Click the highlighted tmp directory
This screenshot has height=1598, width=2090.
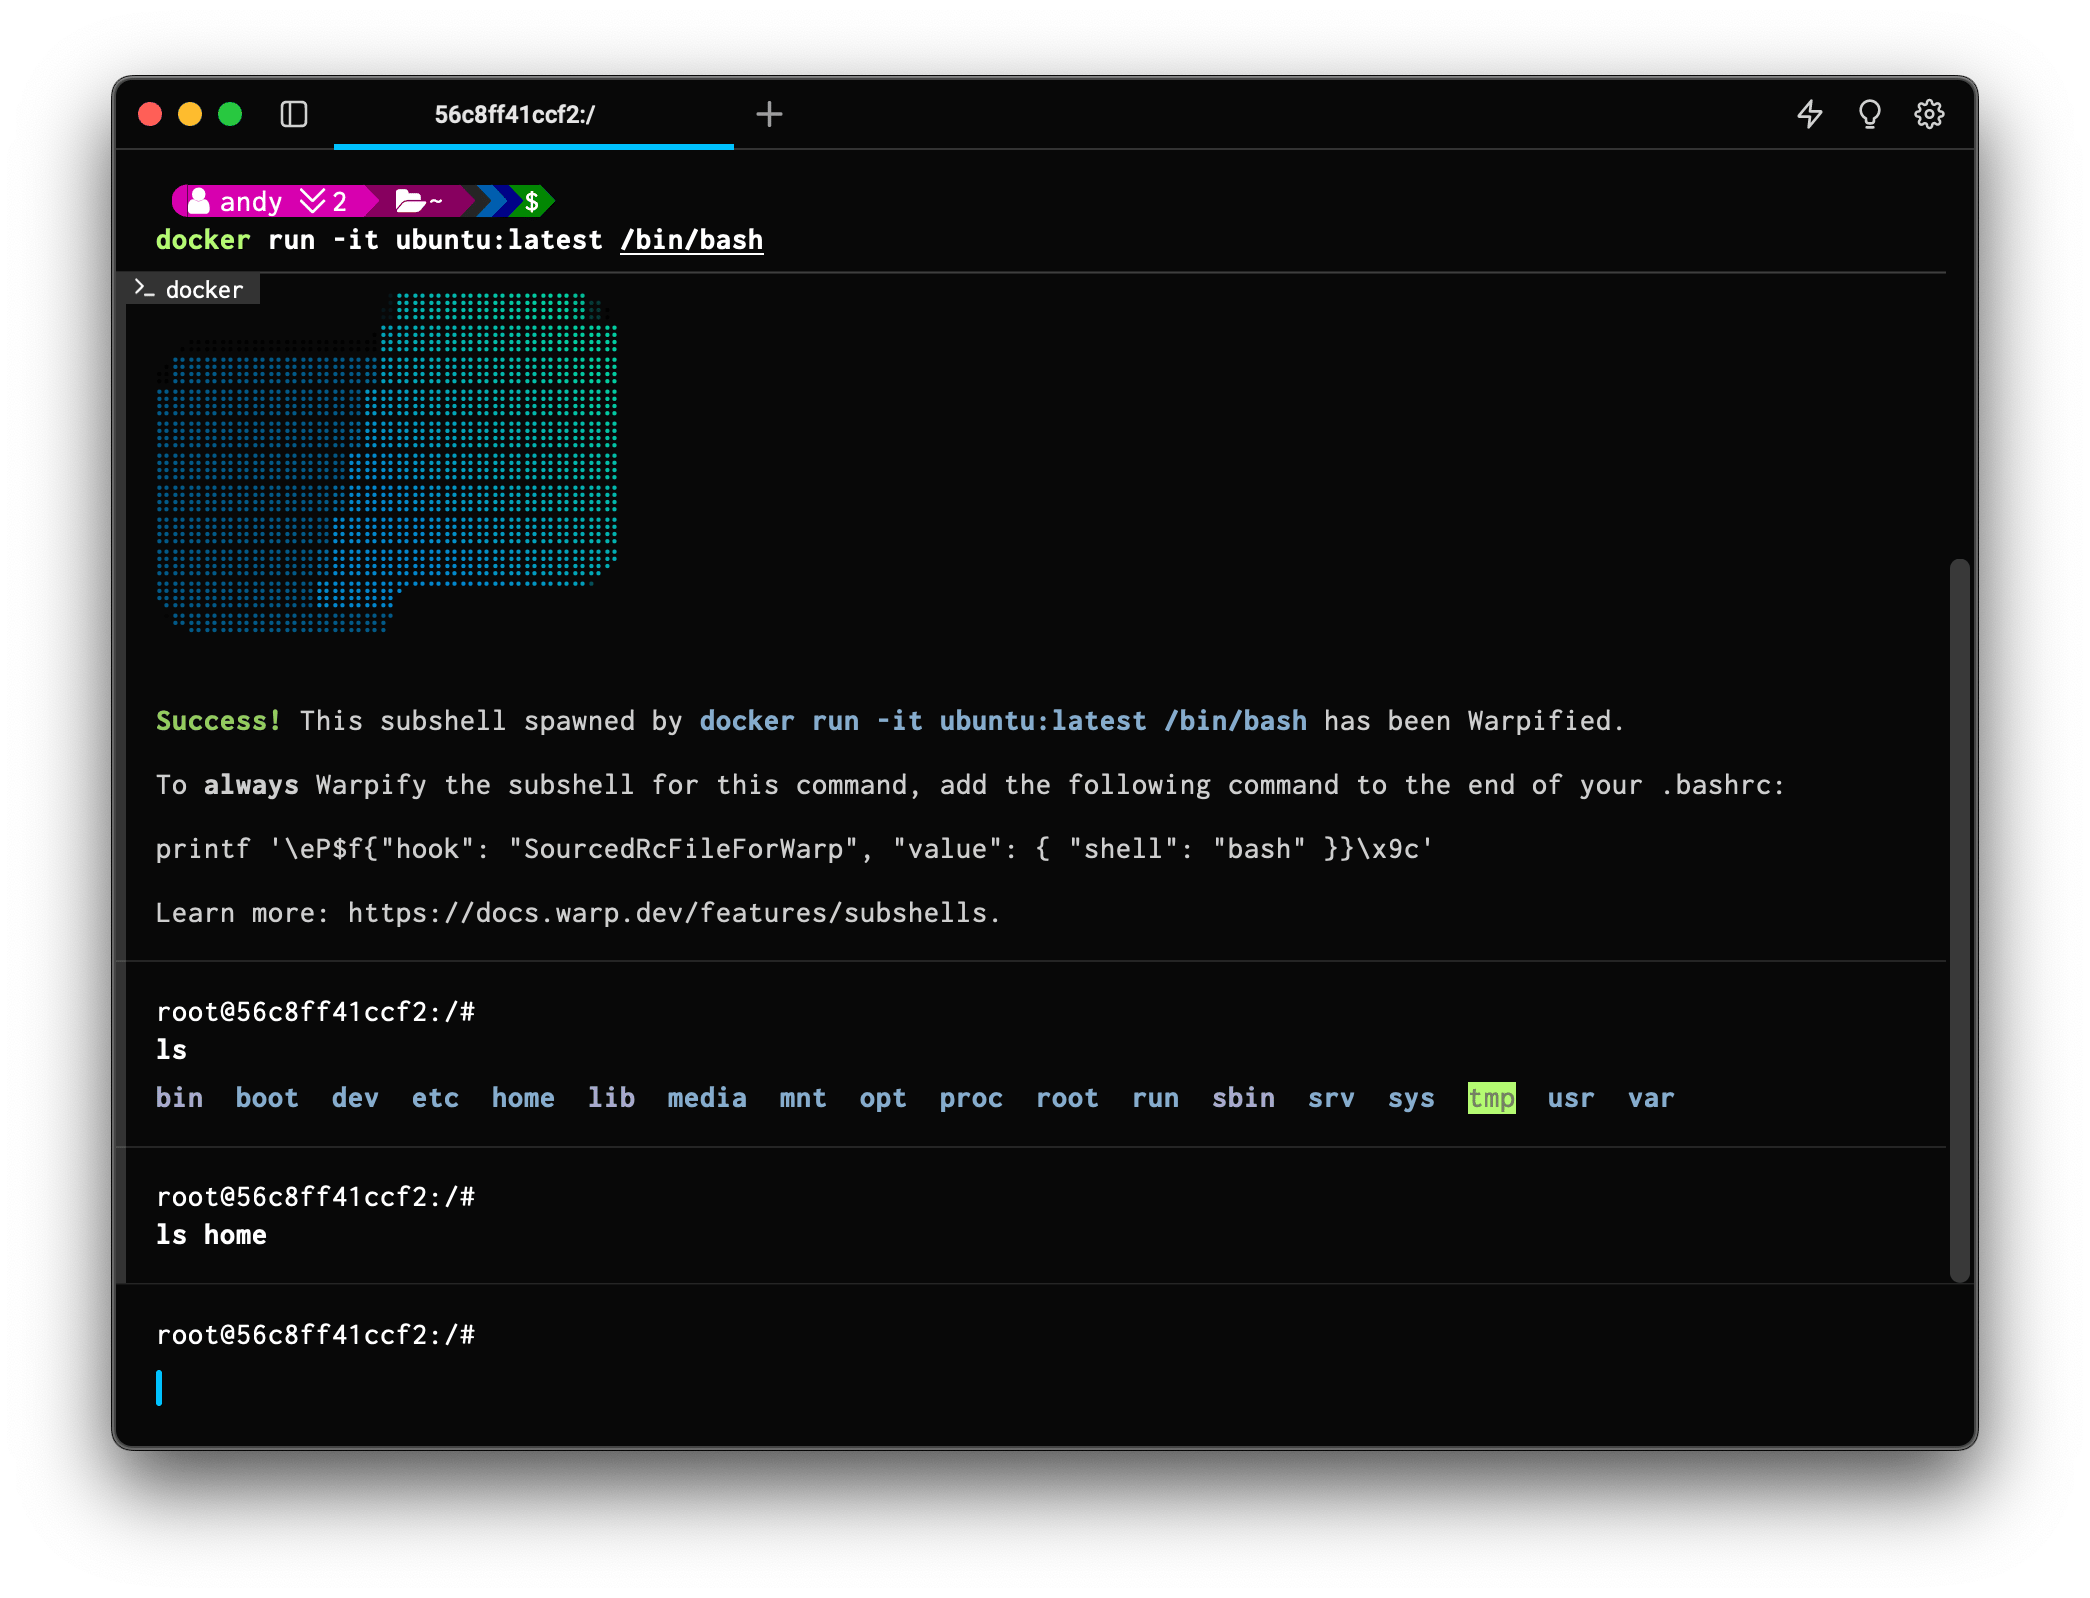coord(1491,1098)
